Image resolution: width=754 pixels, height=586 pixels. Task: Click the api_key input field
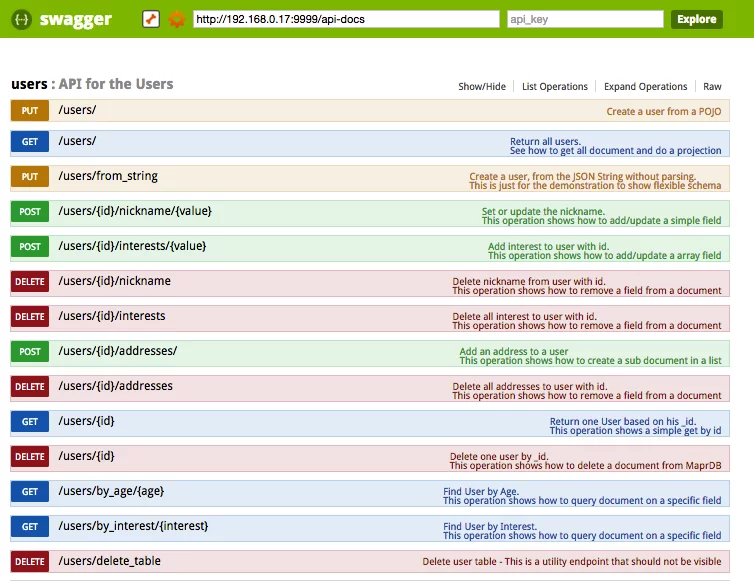(x=585, y=19)
